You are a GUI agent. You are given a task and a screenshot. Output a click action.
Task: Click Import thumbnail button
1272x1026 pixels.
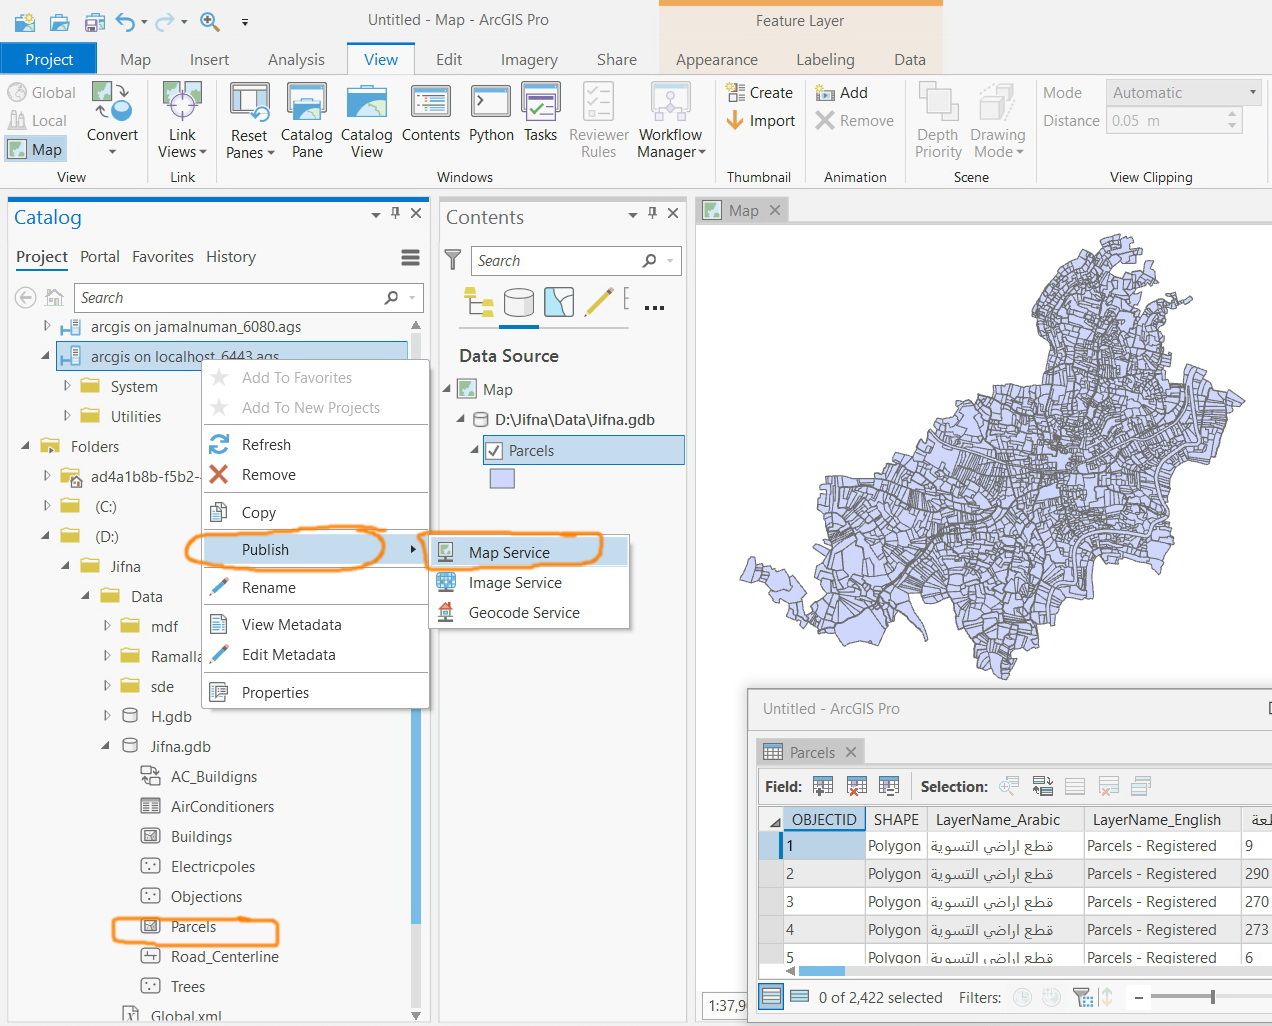[761, 121]
